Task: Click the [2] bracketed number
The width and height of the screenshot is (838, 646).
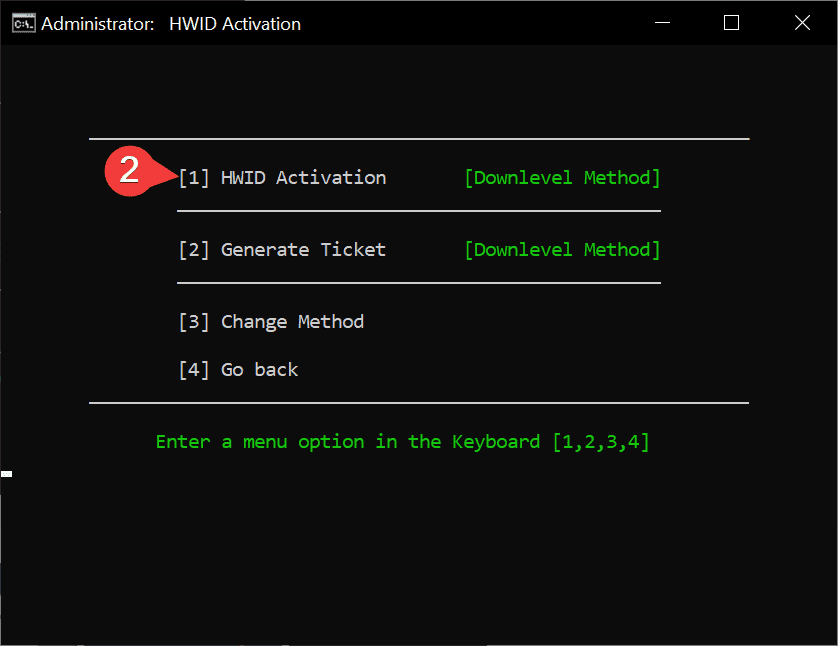Action: pos(194,250)
